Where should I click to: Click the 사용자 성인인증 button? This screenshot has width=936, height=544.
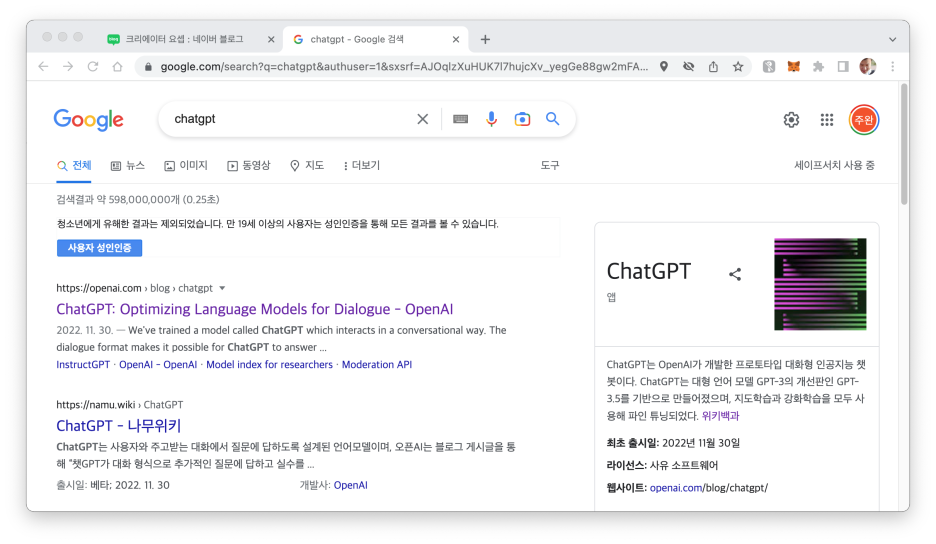click(100, 248)
